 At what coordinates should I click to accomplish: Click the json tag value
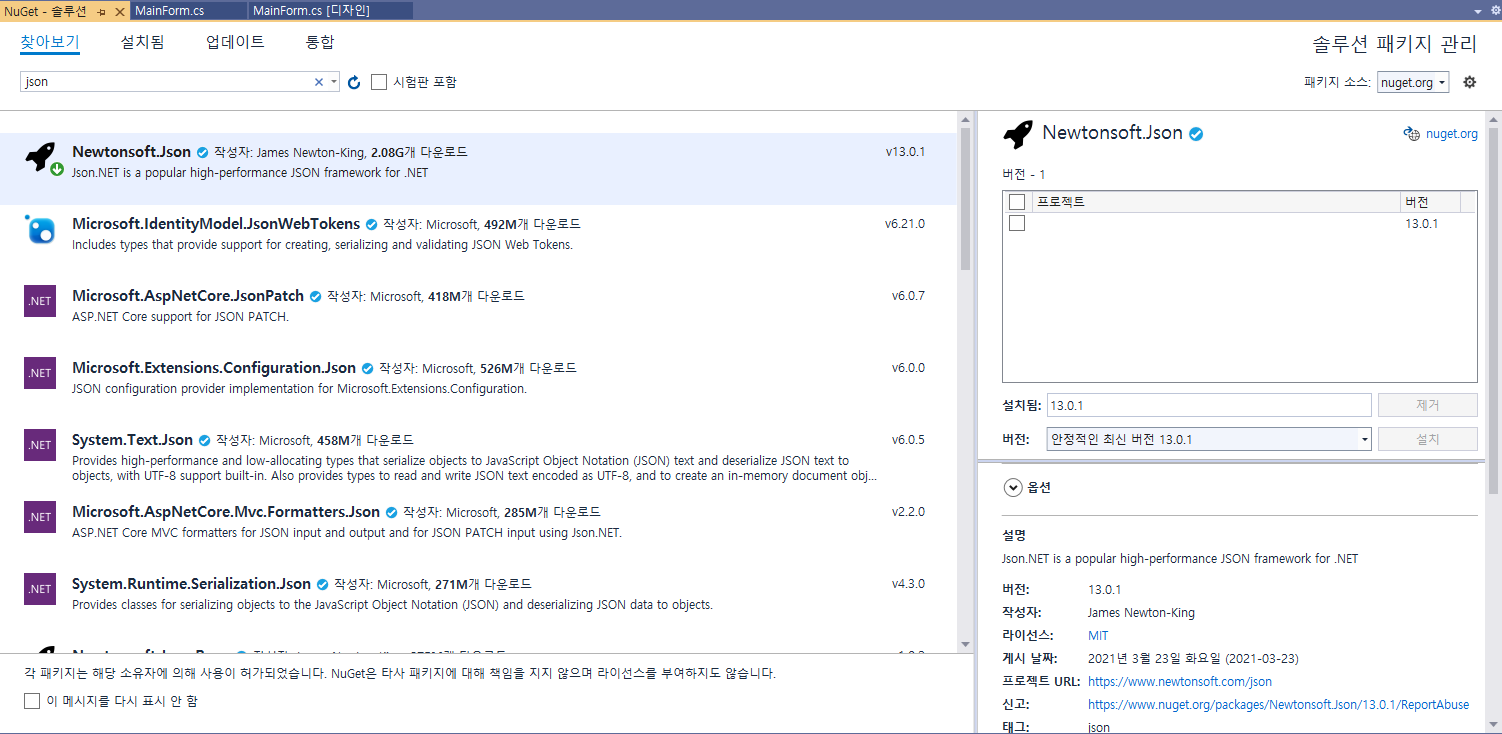(x=1099, y=727)
